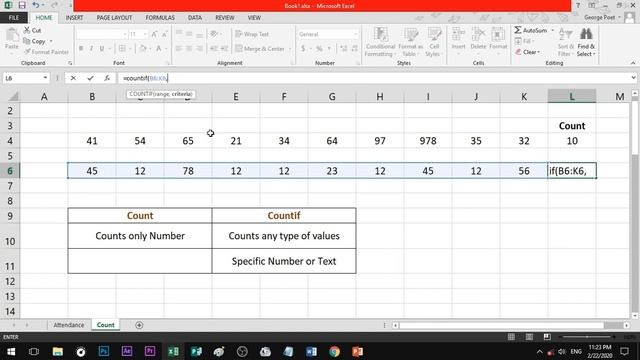Open Cell Styles gallery
The image size is (640, 360).
click(434, 42)
